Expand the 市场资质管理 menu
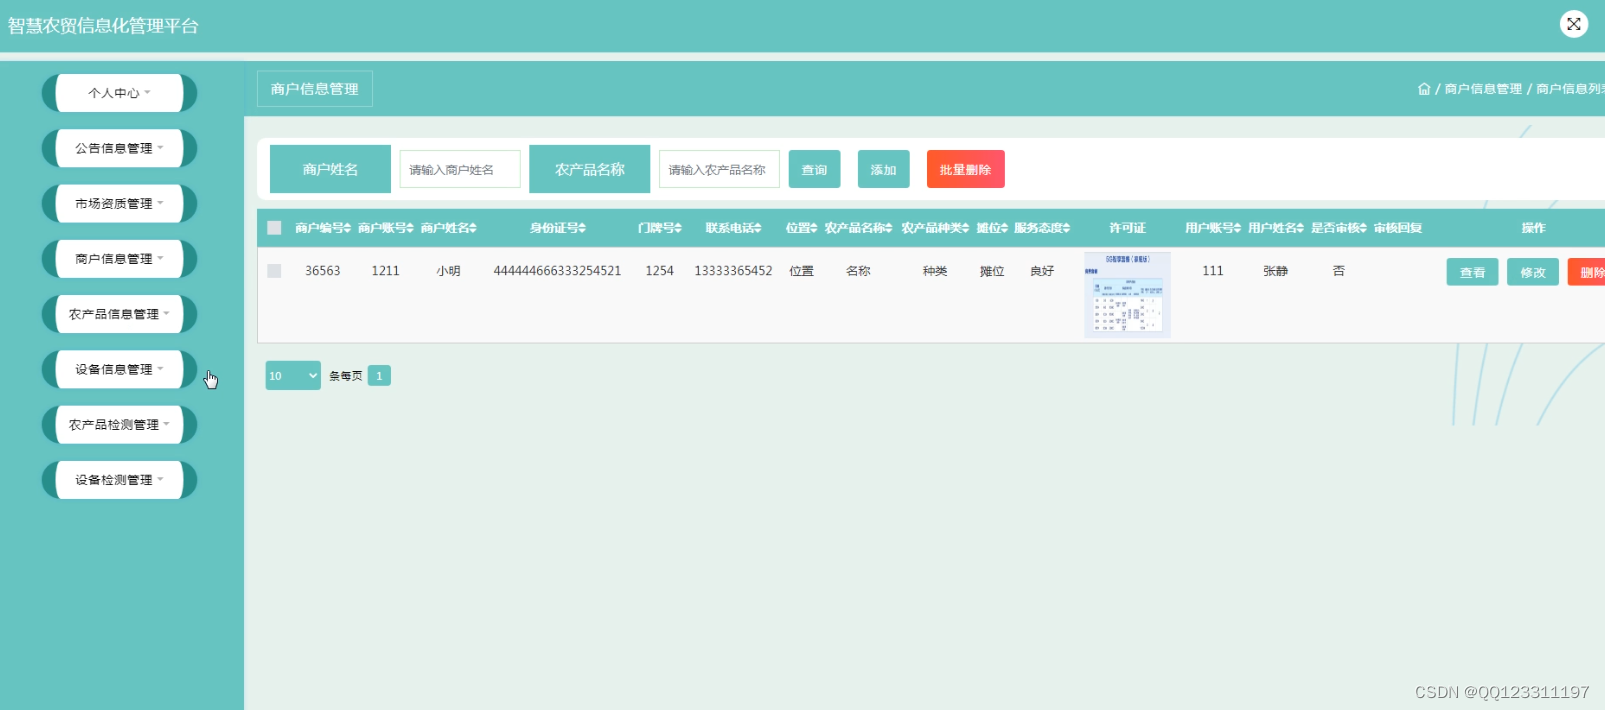The image size is (1605, 710). 119,203
